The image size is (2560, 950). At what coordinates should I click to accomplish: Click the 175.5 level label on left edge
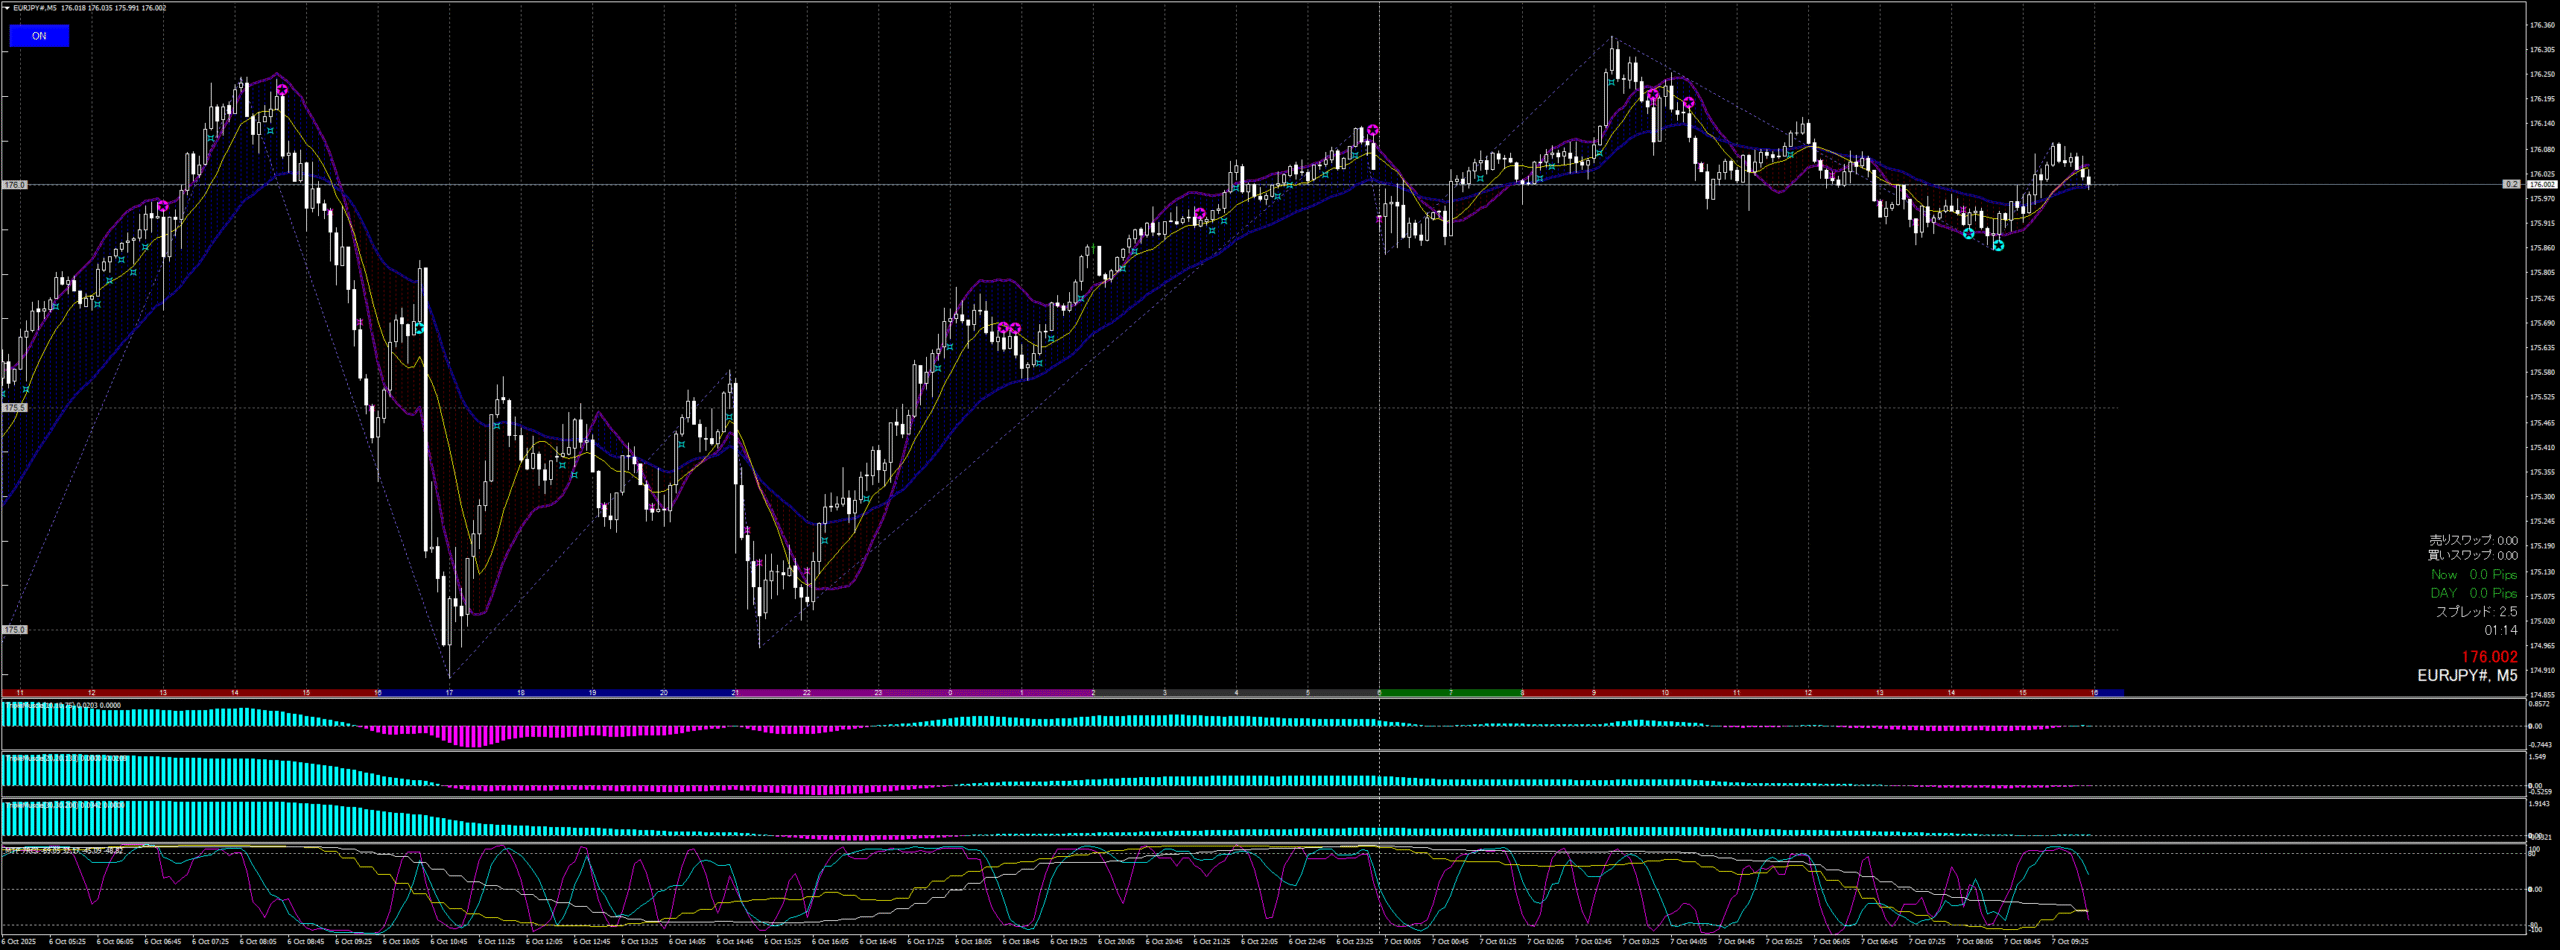tap(14, 408)
